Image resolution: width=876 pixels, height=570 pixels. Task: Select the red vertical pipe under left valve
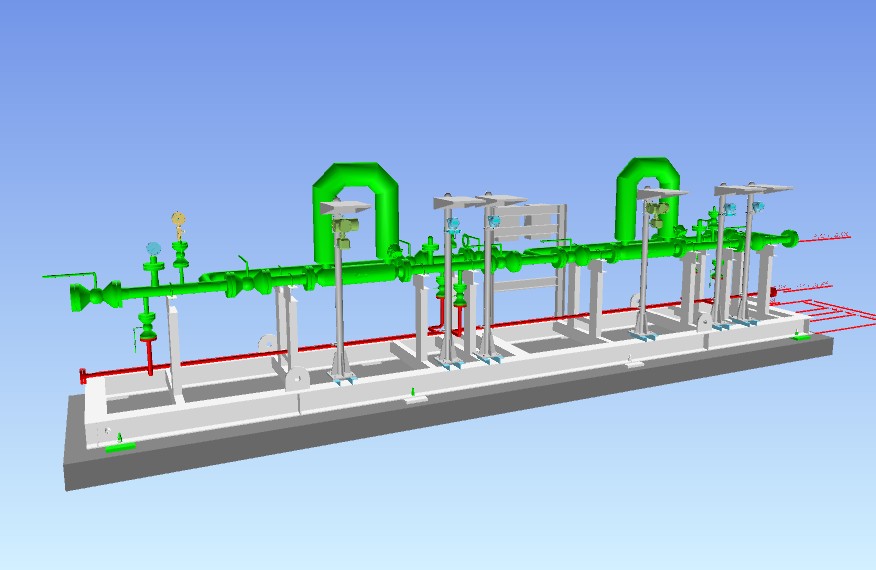pyautogui.click(x=150, y=357)
